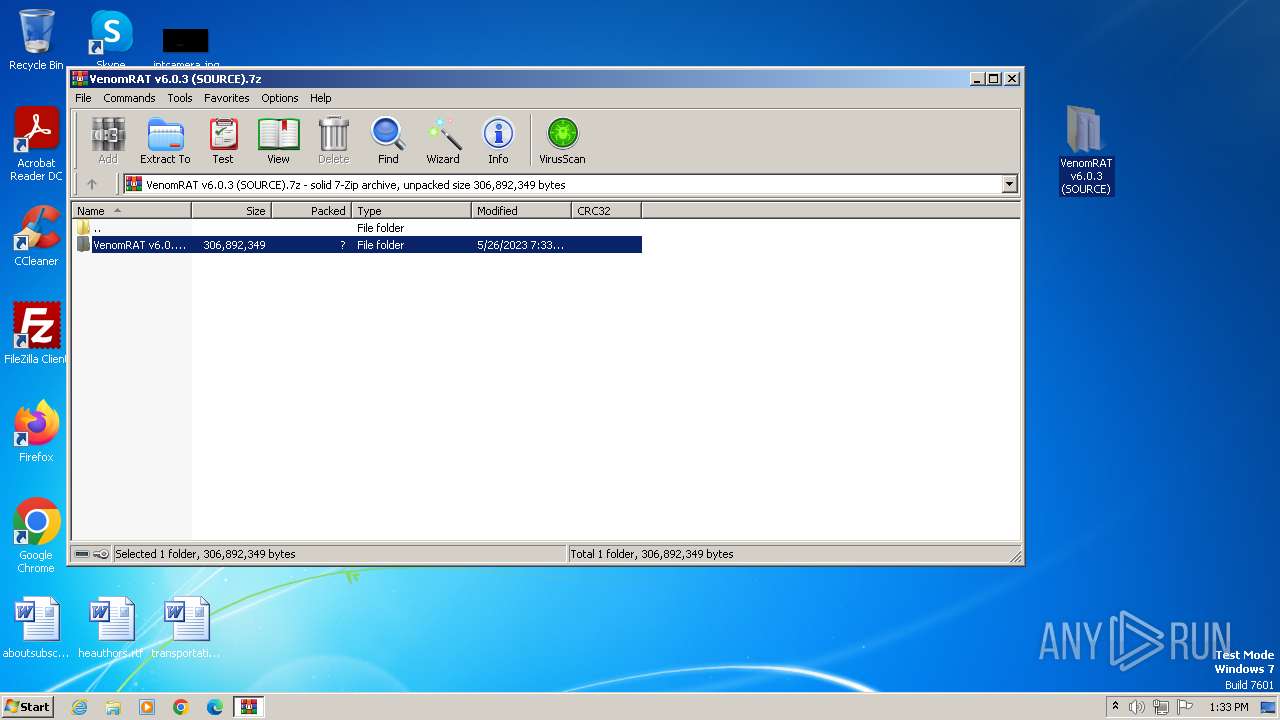Click the volume speaker tray icon
Viewport: 1280px width, 720px height.
(x=1136, y=707)
